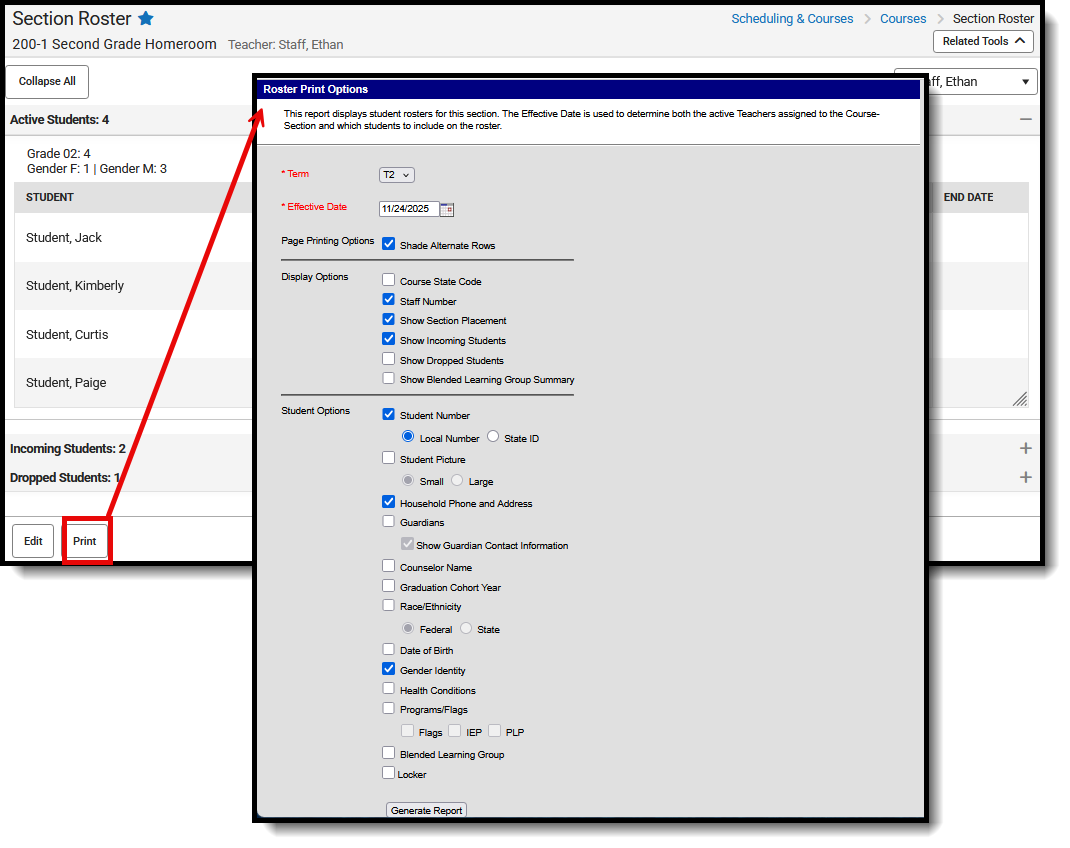Click the plus icon beside Incoming Students

coord(1025,448)
